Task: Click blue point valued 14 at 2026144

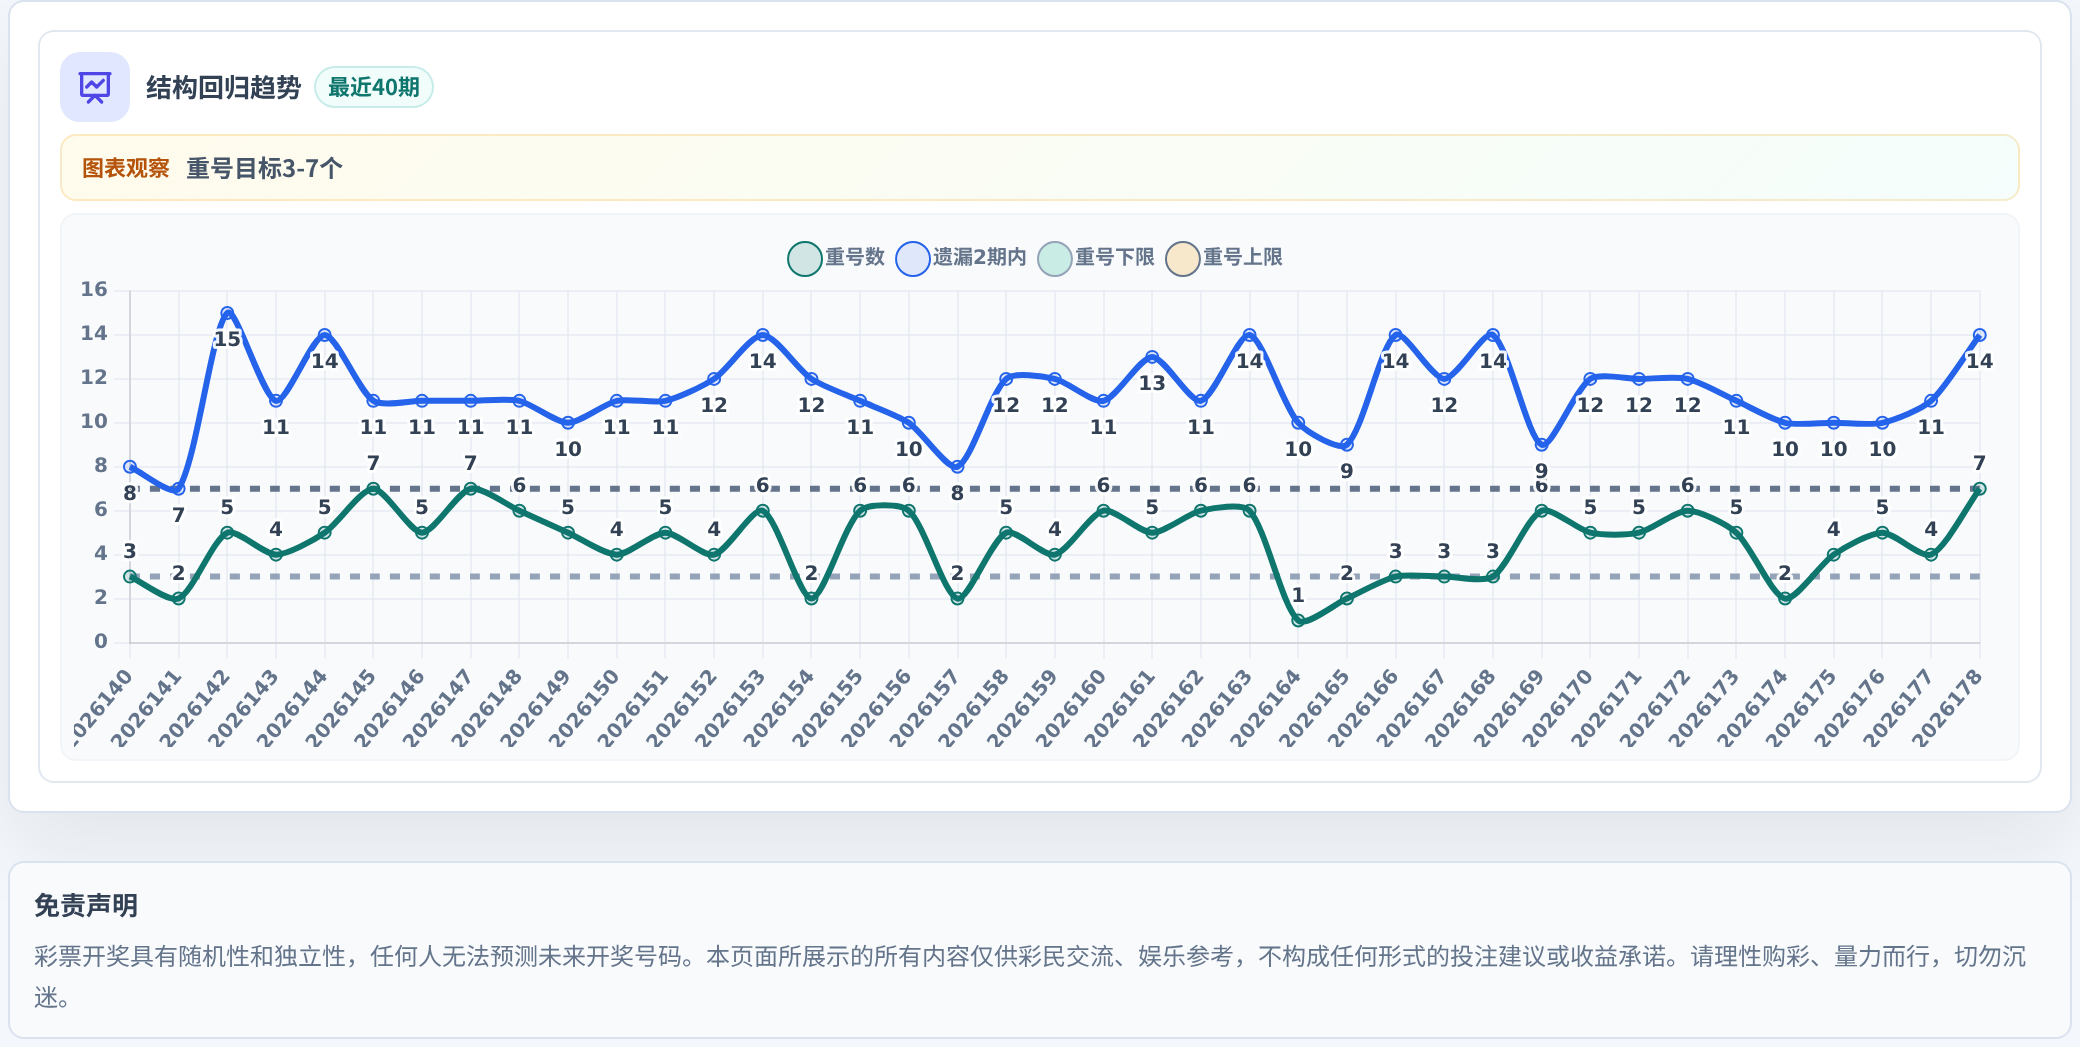Action: (324, 335)
